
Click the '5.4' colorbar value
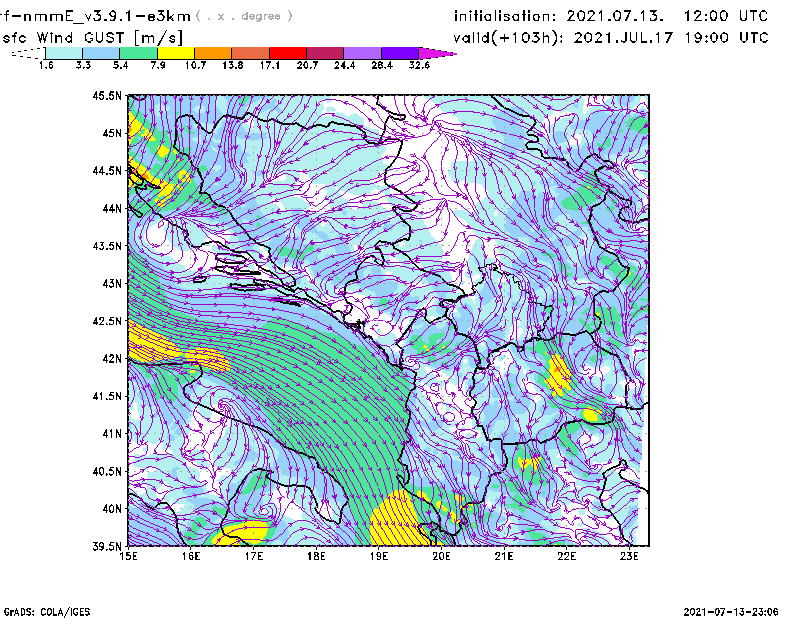pyautogui.click(x=120, y=65)
